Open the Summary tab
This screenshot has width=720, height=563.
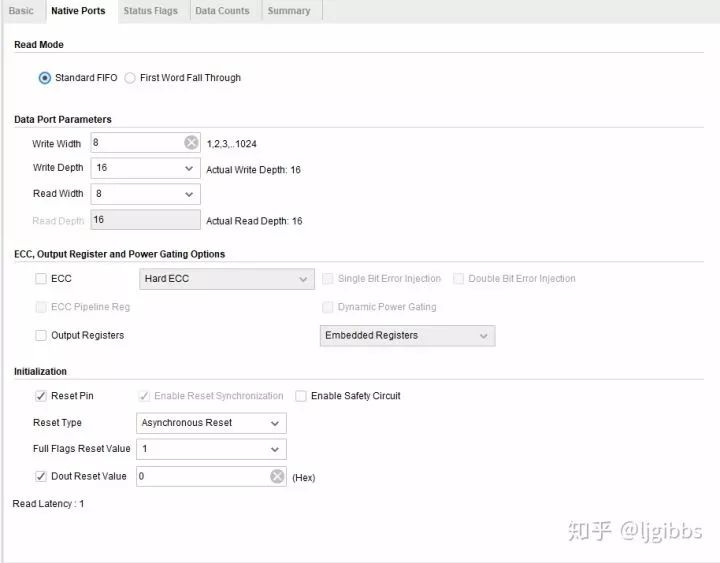289,11
